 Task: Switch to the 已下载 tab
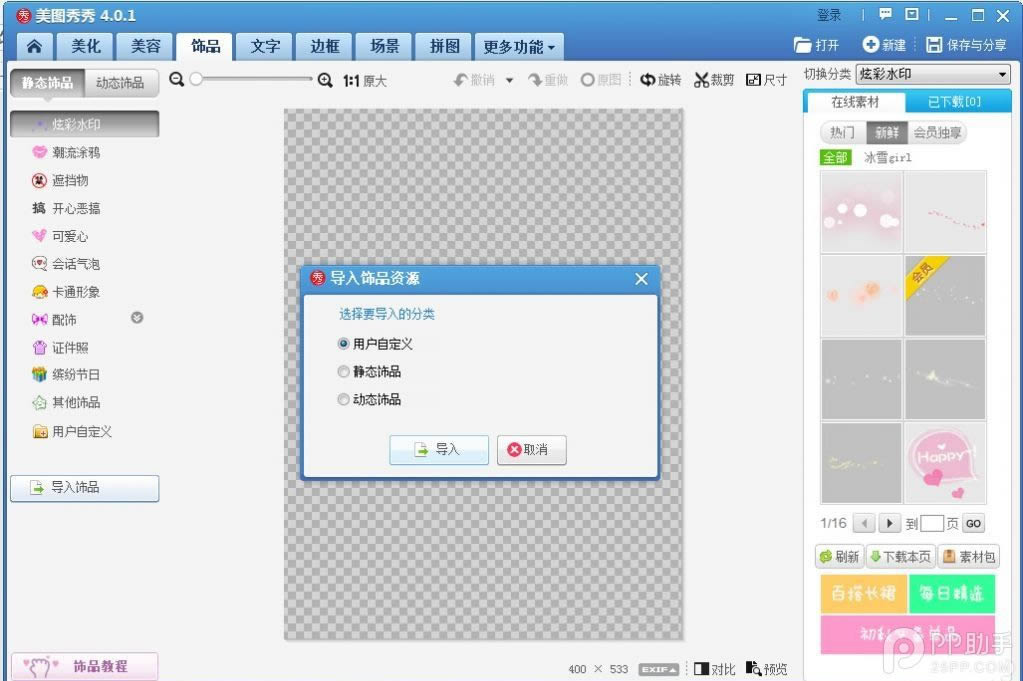click(954, 102)
